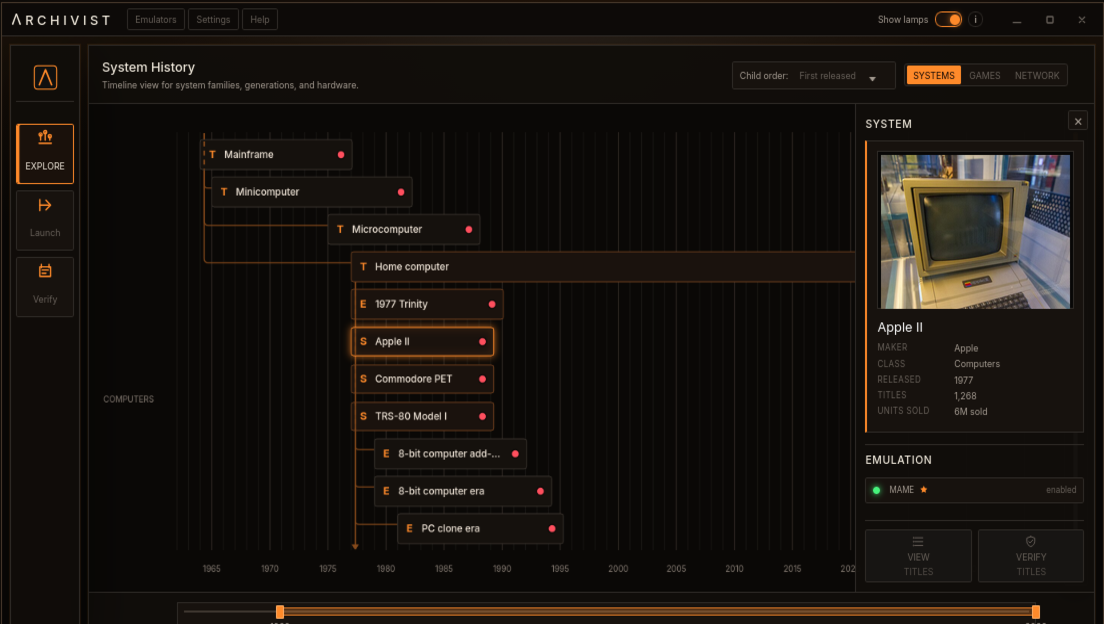Toggle the red lamp on TRS-80 Model I
1104x624 pixels.
[482, 416]
